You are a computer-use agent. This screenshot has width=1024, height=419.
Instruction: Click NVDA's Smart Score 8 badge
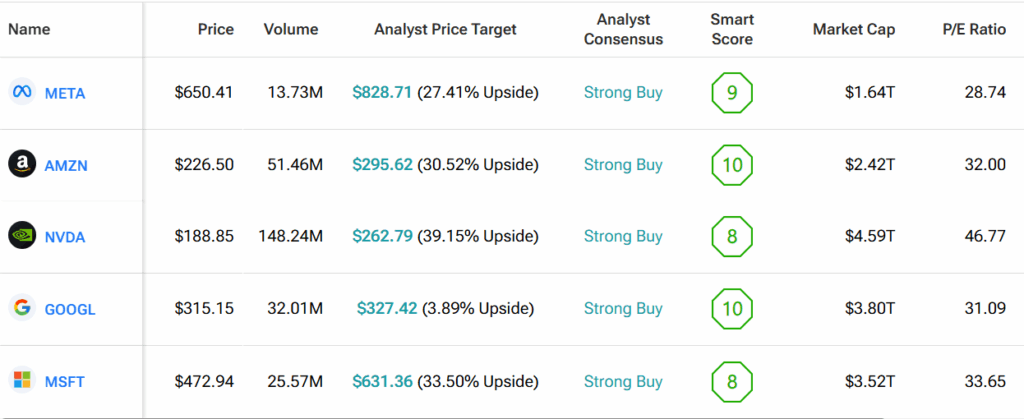pyautogui.click(x=731, y=236)
